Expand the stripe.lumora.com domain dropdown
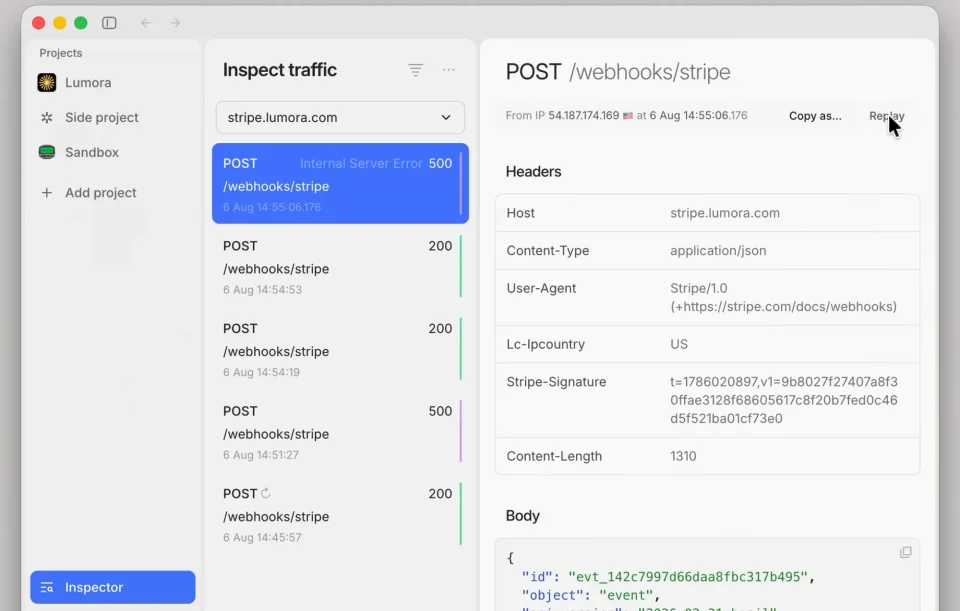The height and width of the screenshot is (611, 960). coord(340,118)
